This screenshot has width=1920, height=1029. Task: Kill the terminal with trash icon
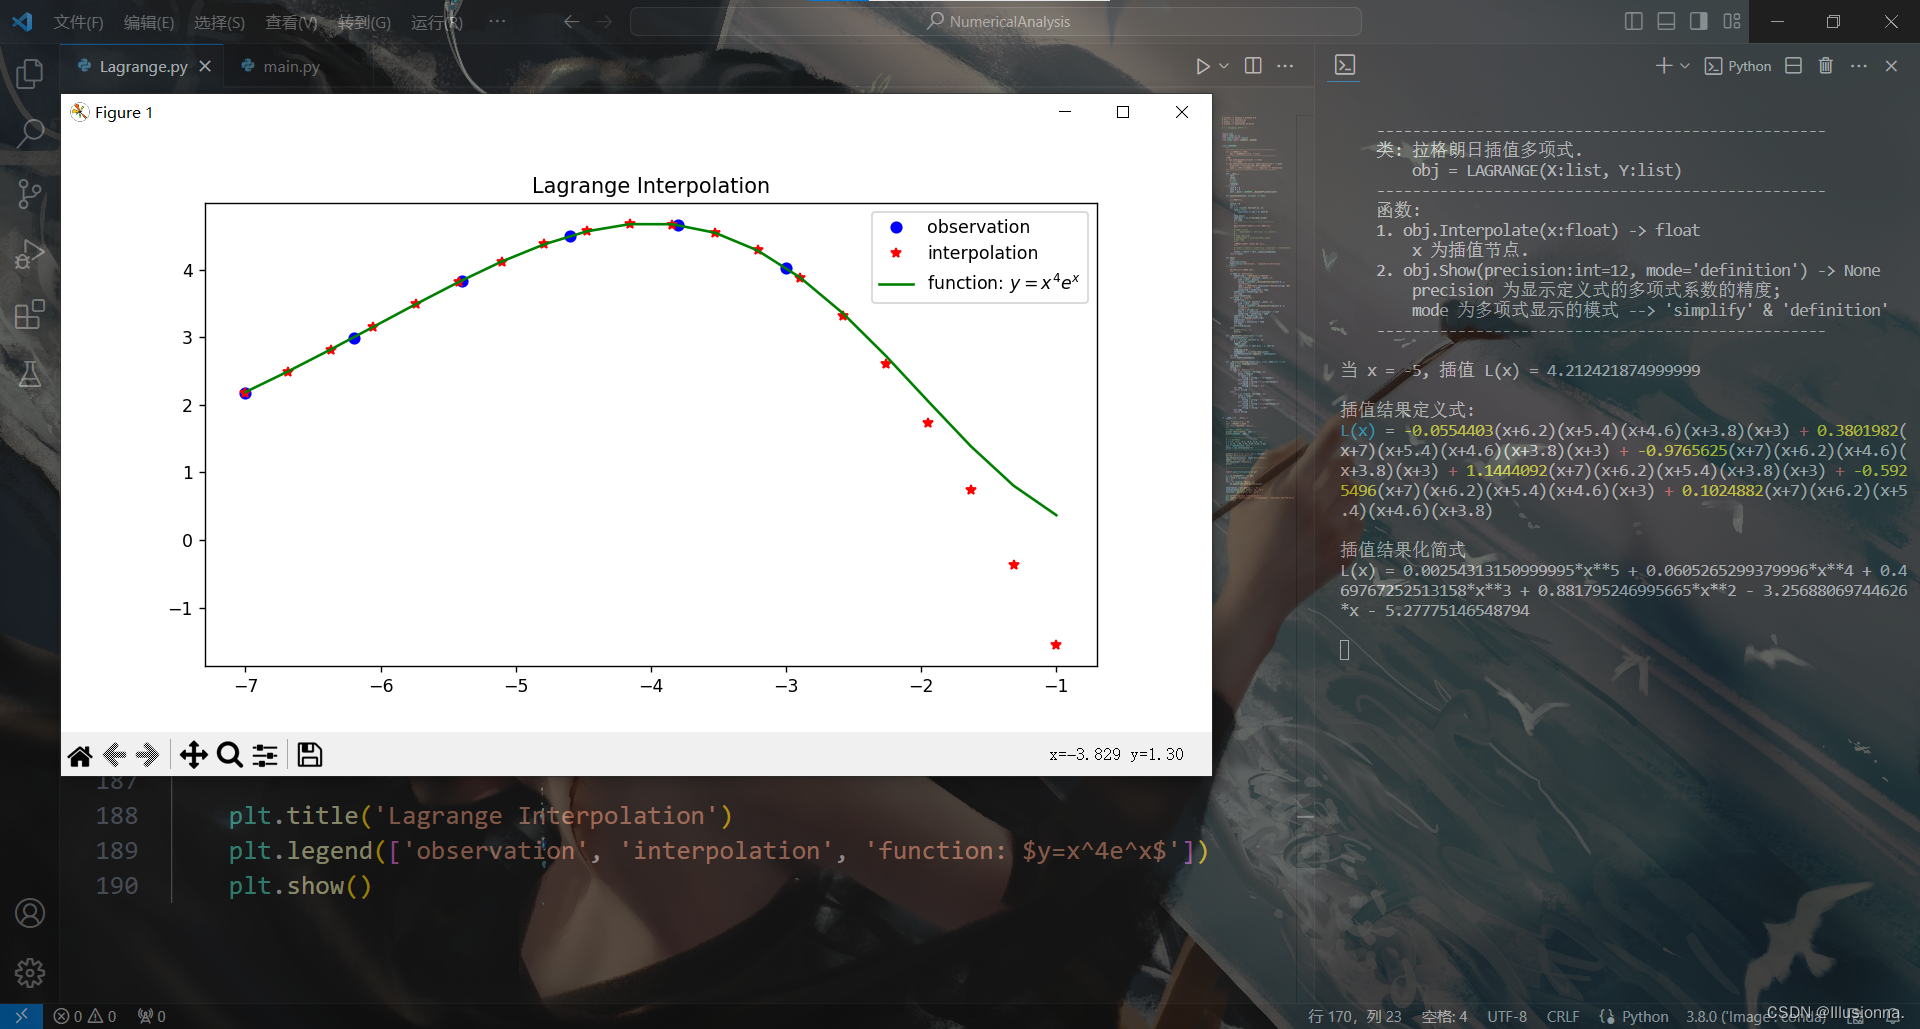click(1826, 66)
